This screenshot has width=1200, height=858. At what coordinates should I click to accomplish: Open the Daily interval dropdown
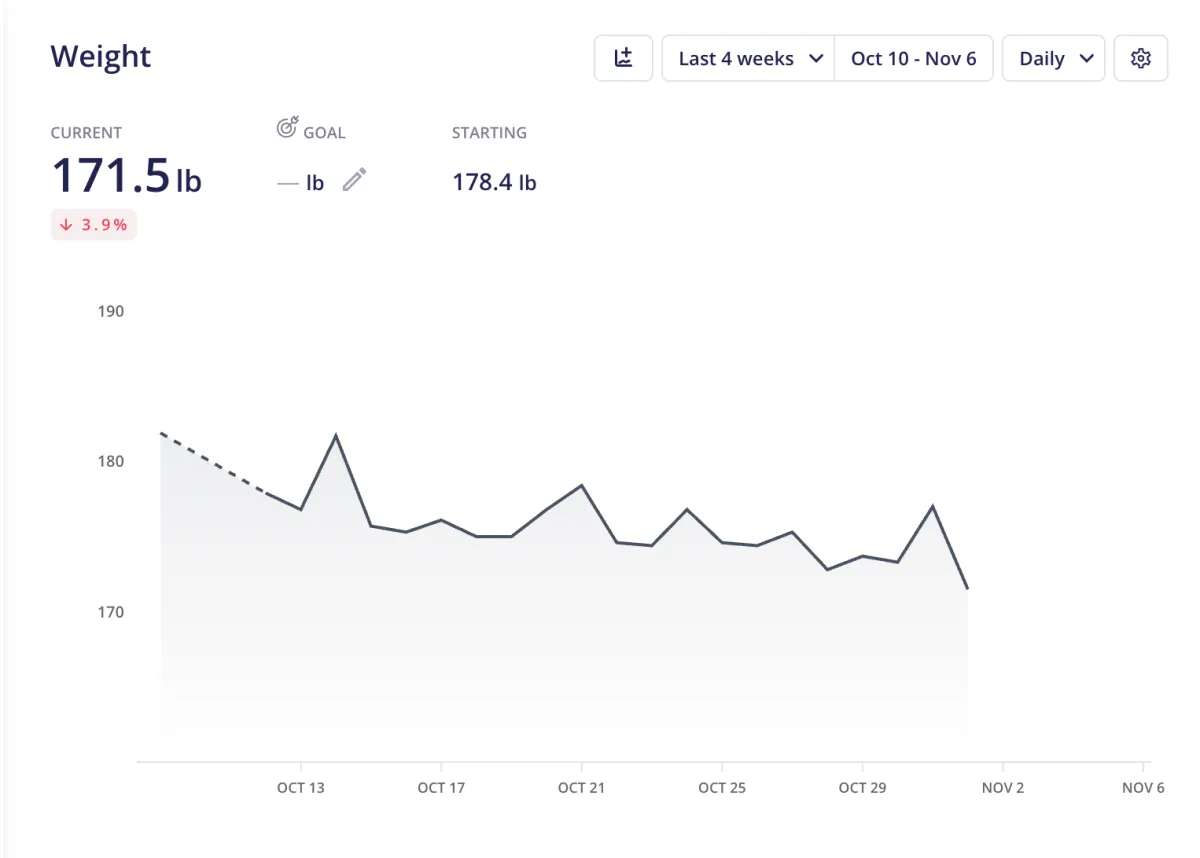click(1054, 58)
